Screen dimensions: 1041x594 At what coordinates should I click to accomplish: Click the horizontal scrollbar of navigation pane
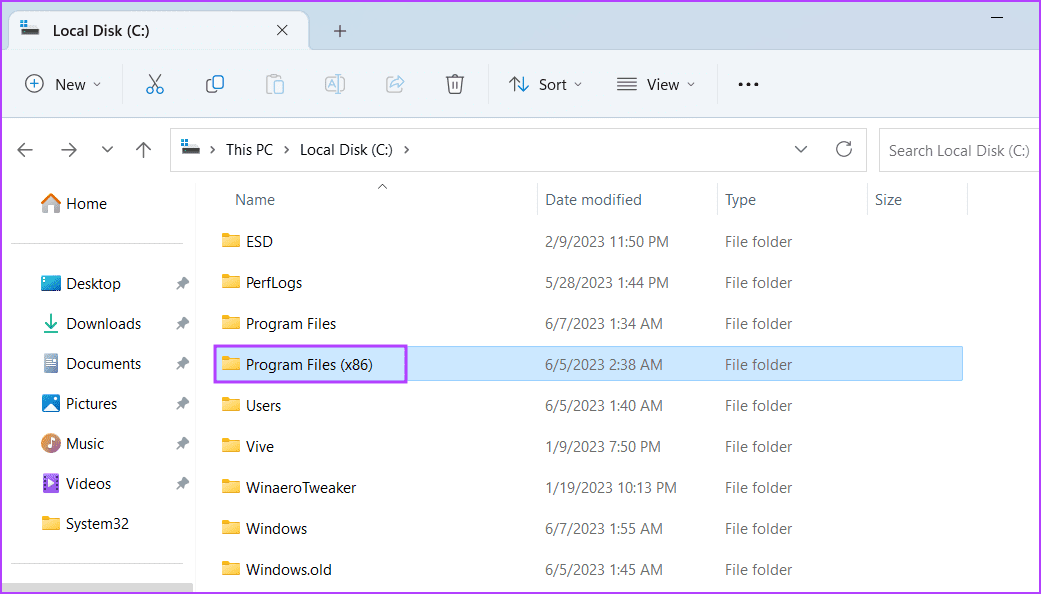(98, 588)
